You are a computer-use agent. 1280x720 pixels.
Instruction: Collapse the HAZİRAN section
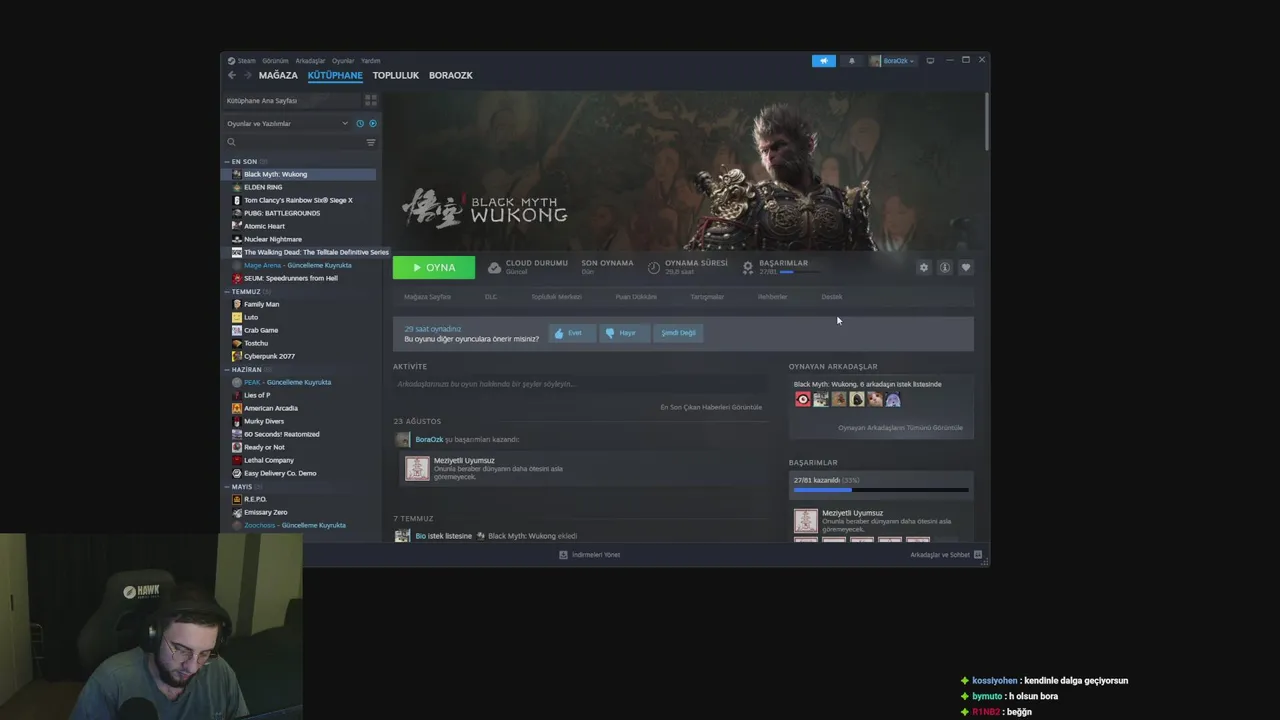point(243,370)
